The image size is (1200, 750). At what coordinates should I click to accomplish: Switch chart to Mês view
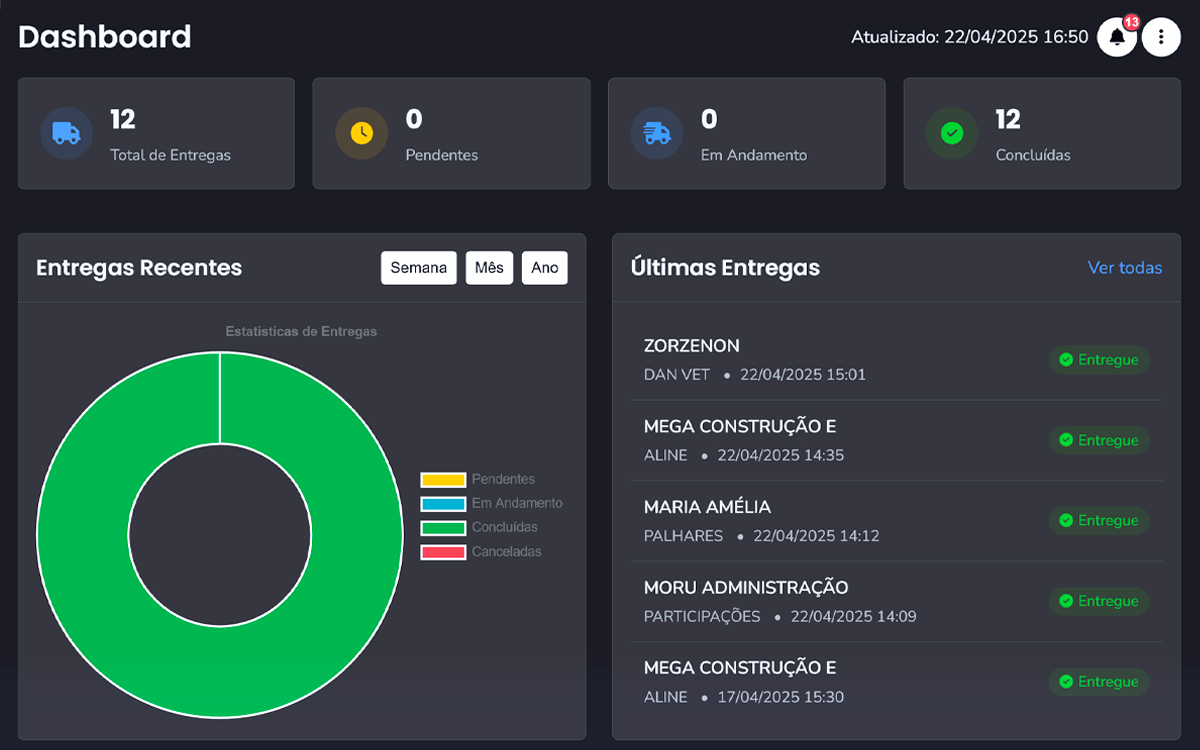[x=489, y=268]
